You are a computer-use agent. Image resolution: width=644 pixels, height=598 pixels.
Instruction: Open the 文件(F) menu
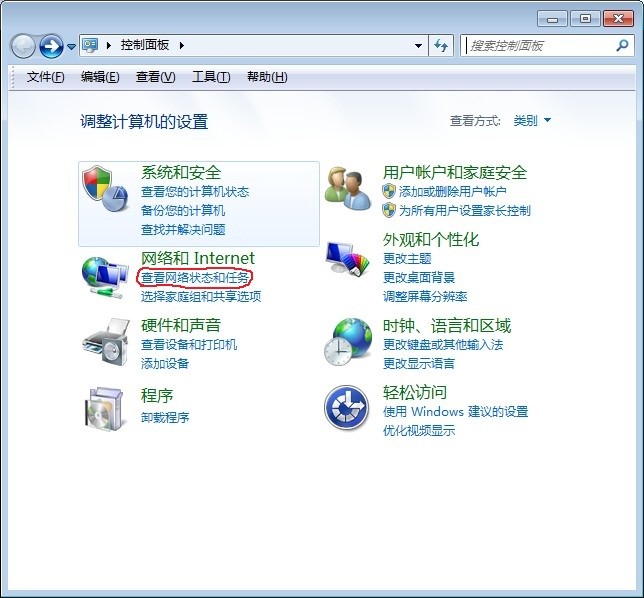pos(45,77)
